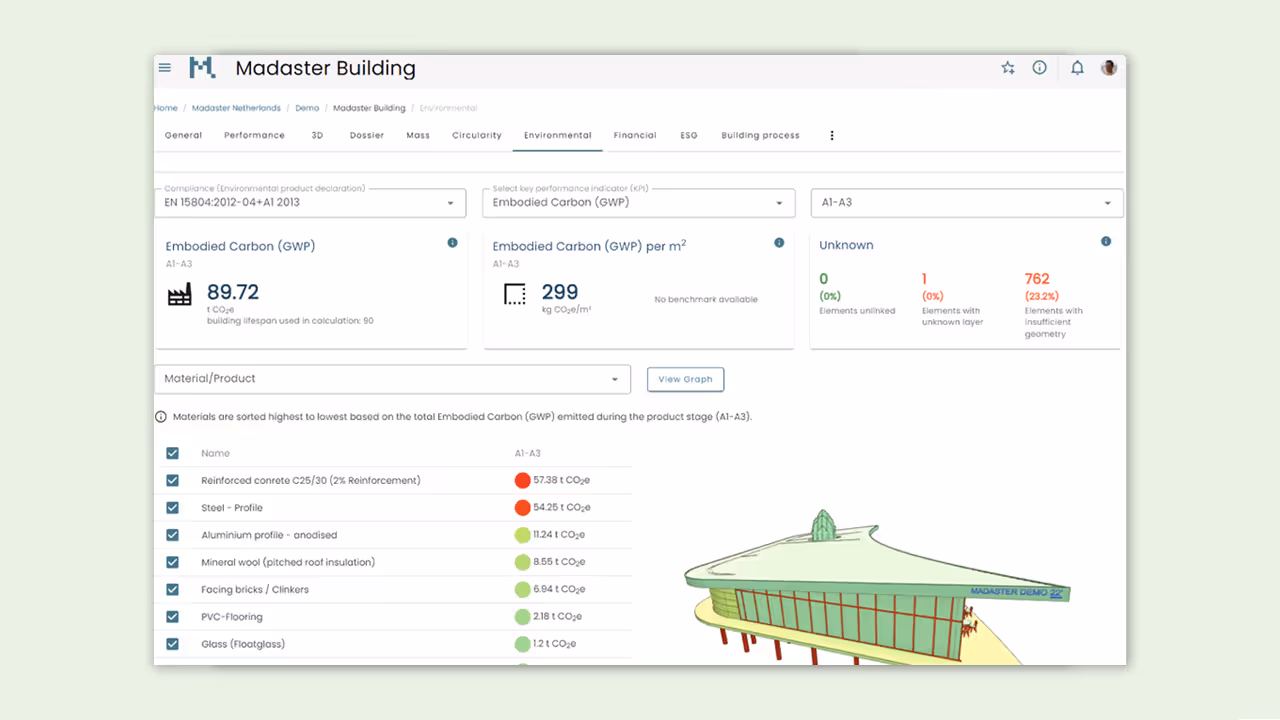
Task: Click the 89.72 t CO2e value
Action: [x=233, y=292]
